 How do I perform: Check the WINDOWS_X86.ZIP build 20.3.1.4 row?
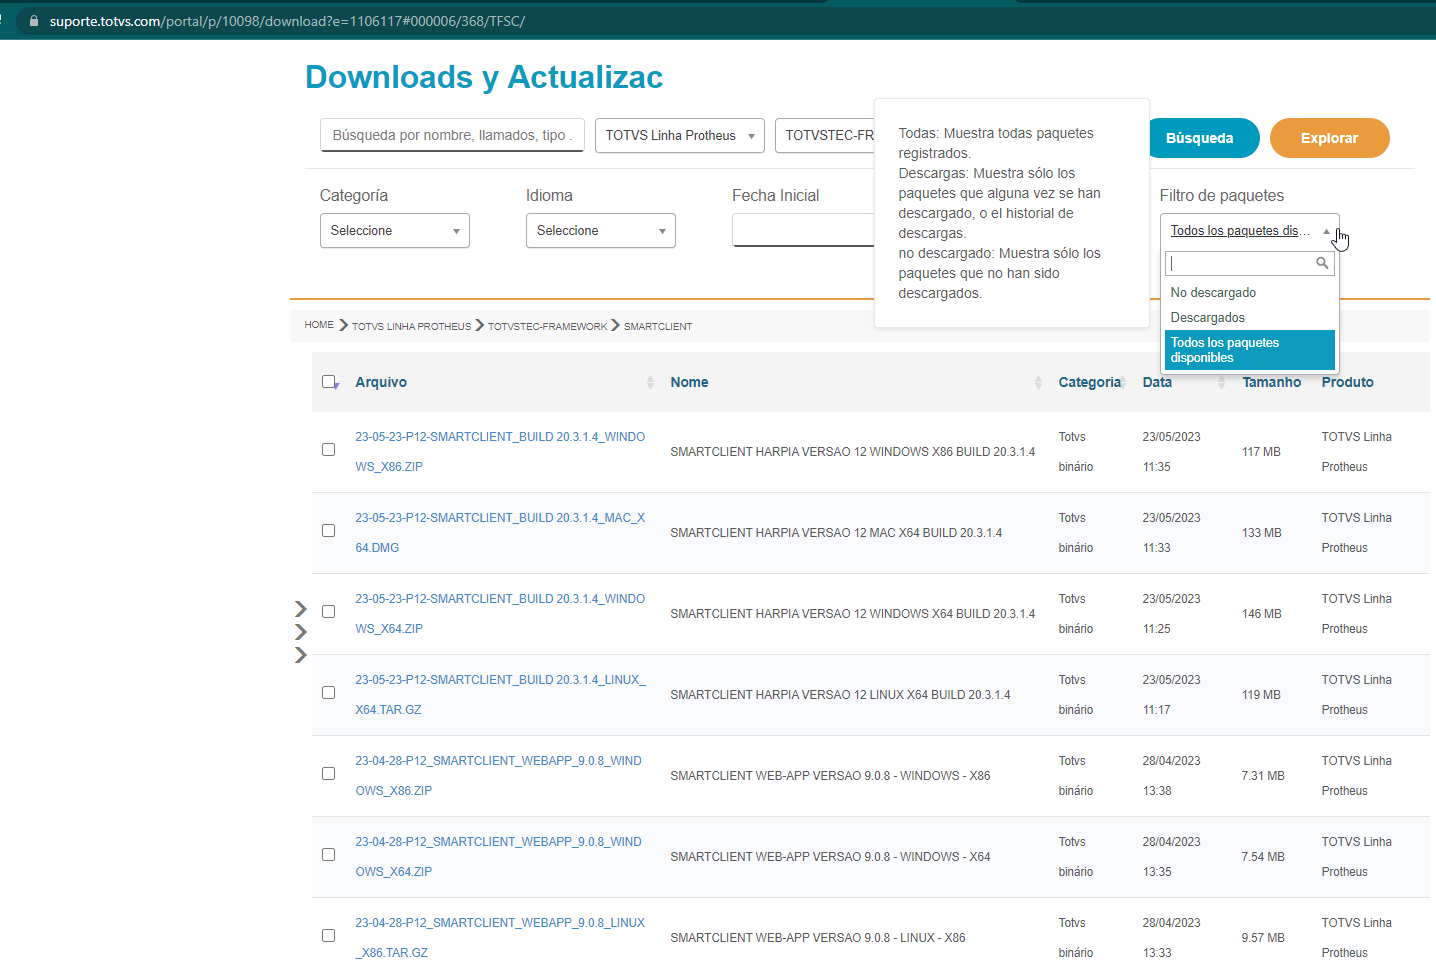(328, 449)
